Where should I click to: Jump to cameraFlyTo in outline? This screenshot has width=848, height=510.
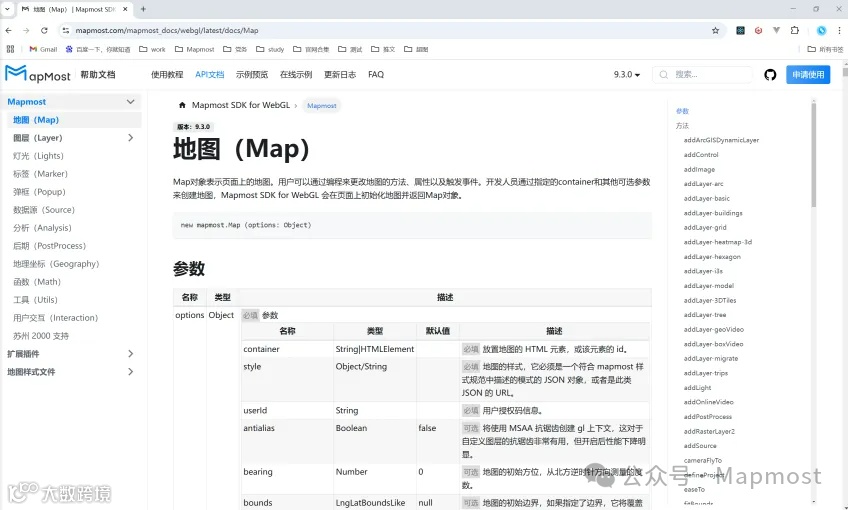point(703,460)
